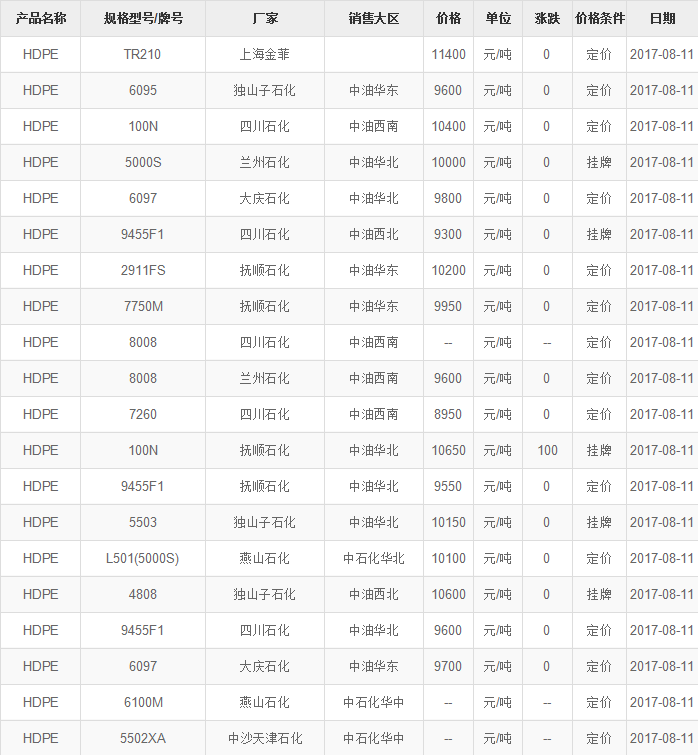698x755 pixels.
Task: Click the 价格 column header
Action: (x=448, y=18)
